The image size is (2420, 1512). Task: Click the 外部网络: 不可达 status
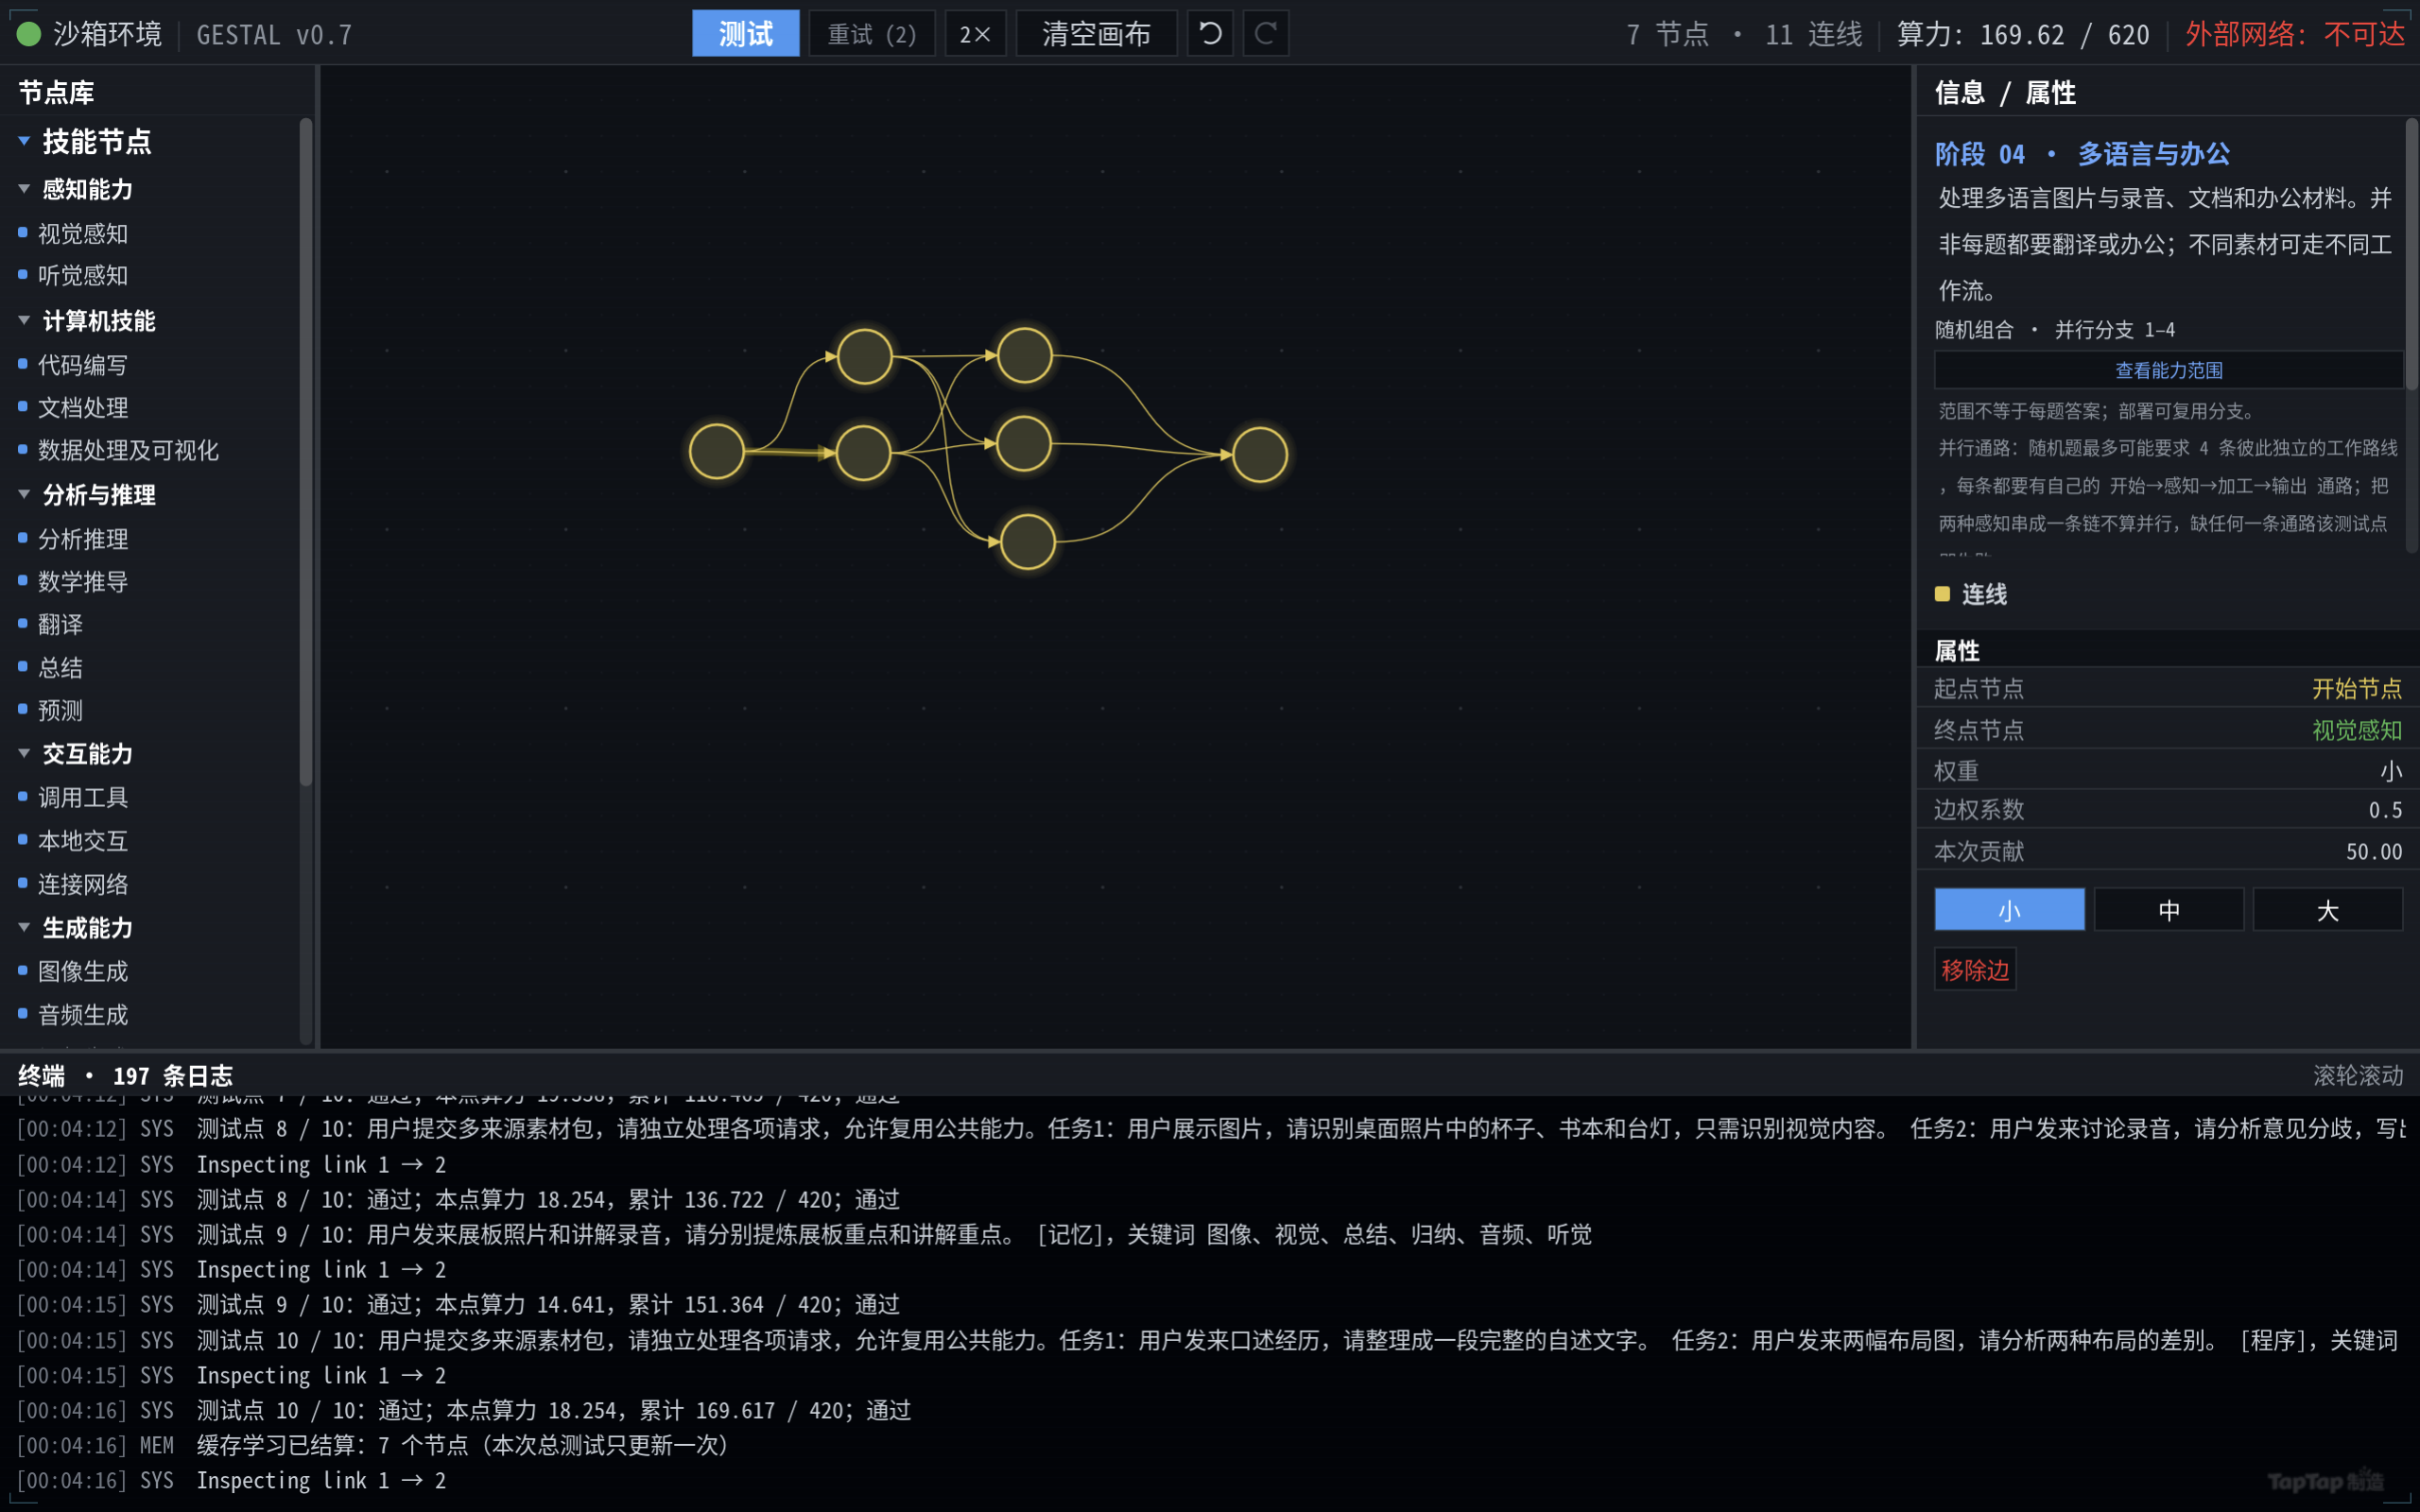pos(2294,34)
